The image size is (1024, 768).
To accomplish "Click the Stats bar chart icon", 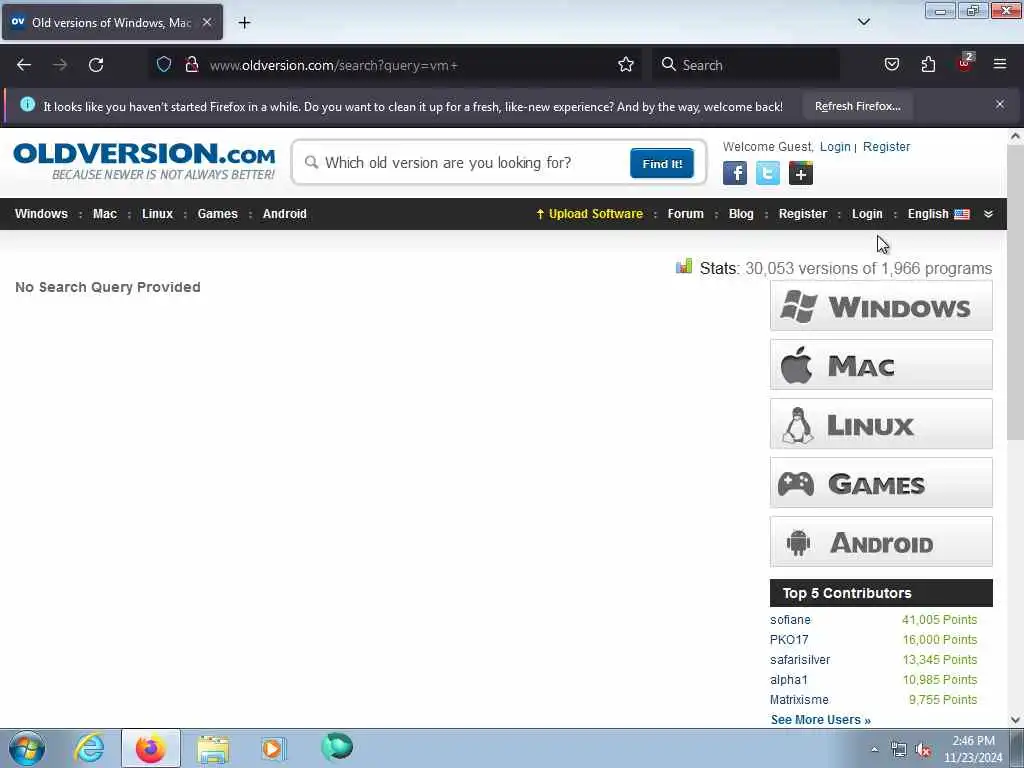I will [684, 266].
